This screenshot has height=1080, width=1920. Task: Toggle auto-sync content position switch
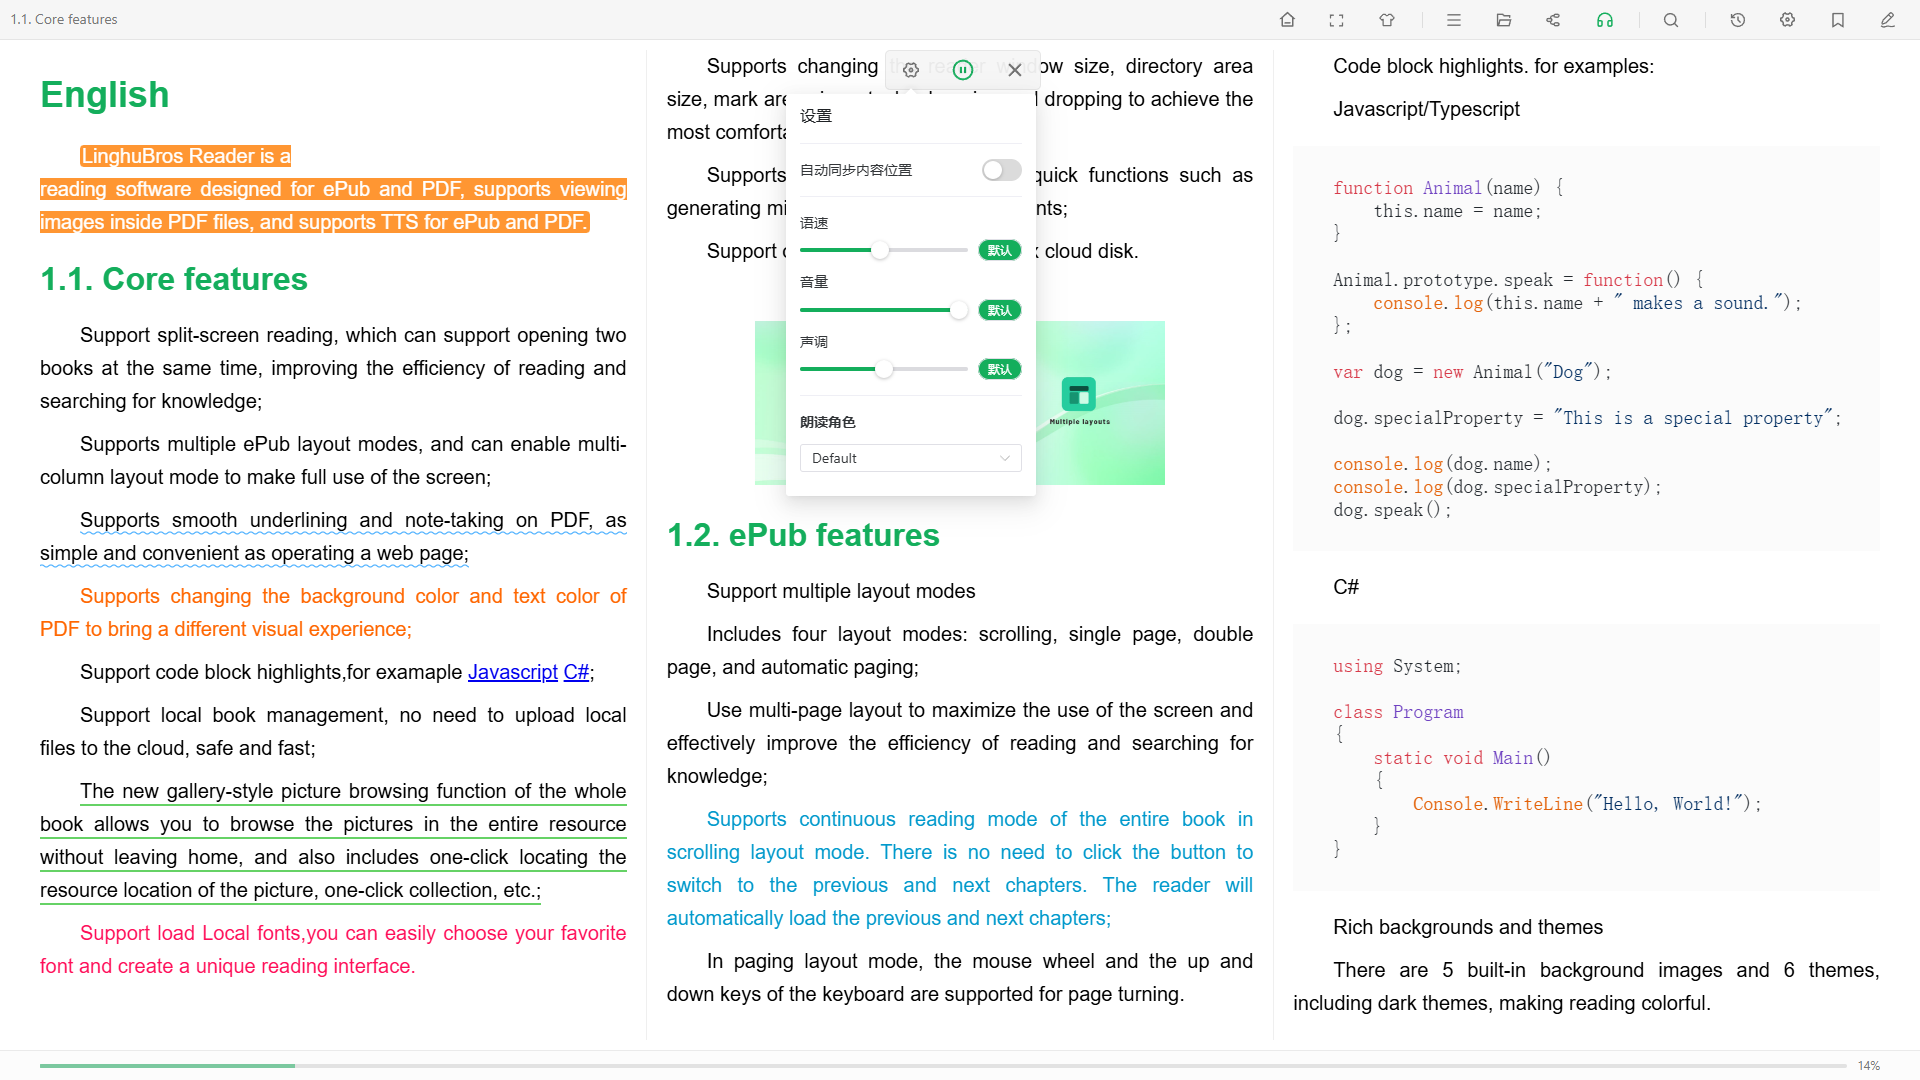coord(1001,170)
